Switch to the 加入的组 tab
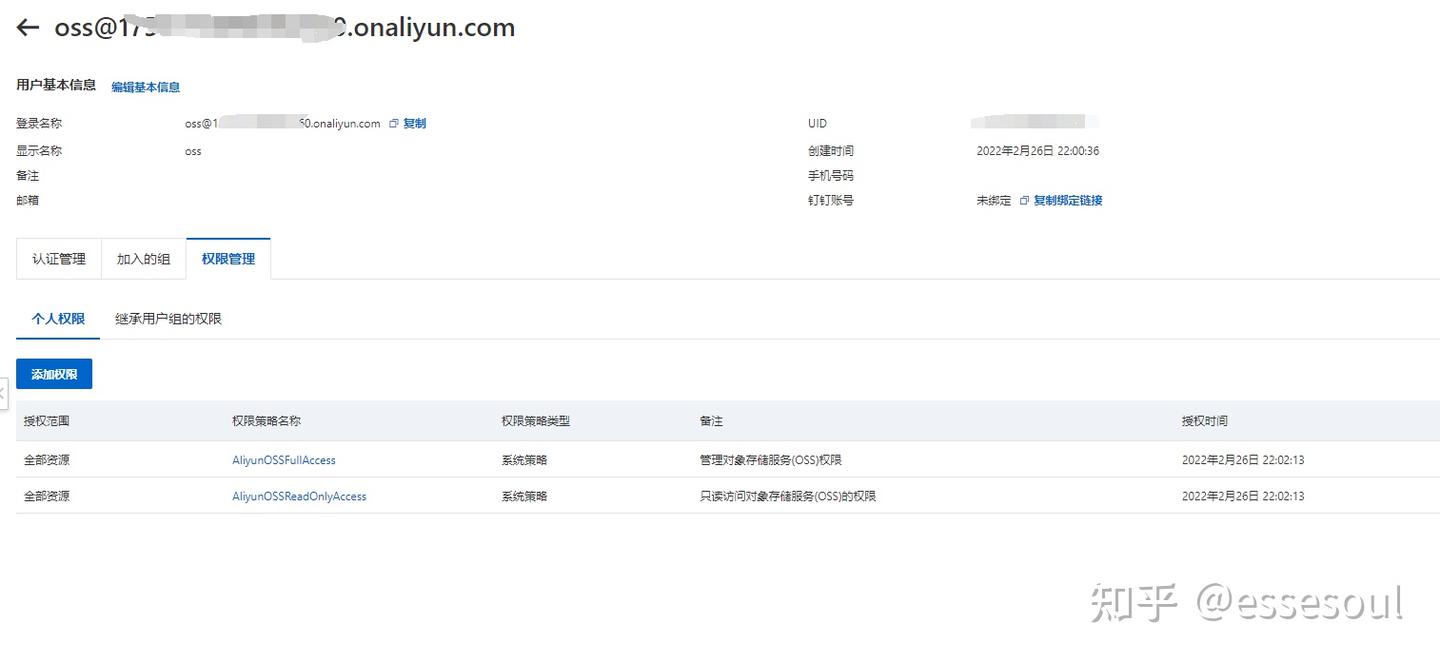1440x662 pixels. pos(143,258)
